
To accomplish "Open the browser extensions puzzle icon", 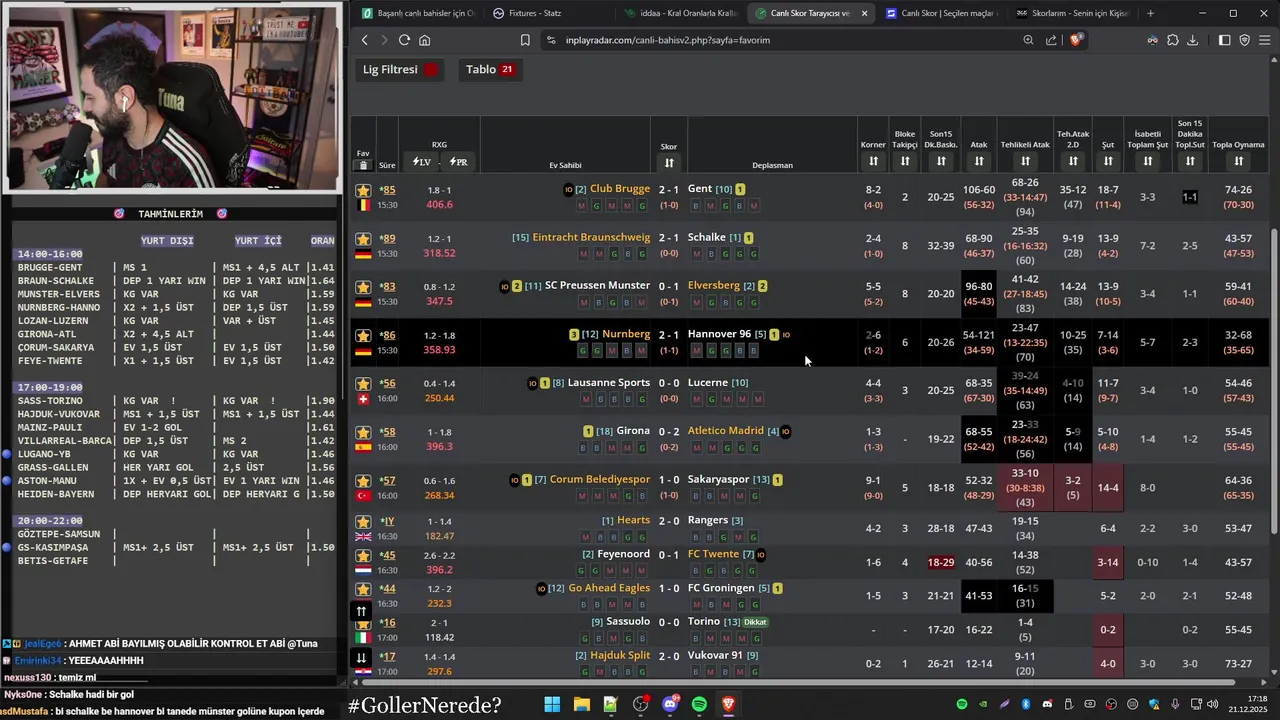I will point(1172,40).
